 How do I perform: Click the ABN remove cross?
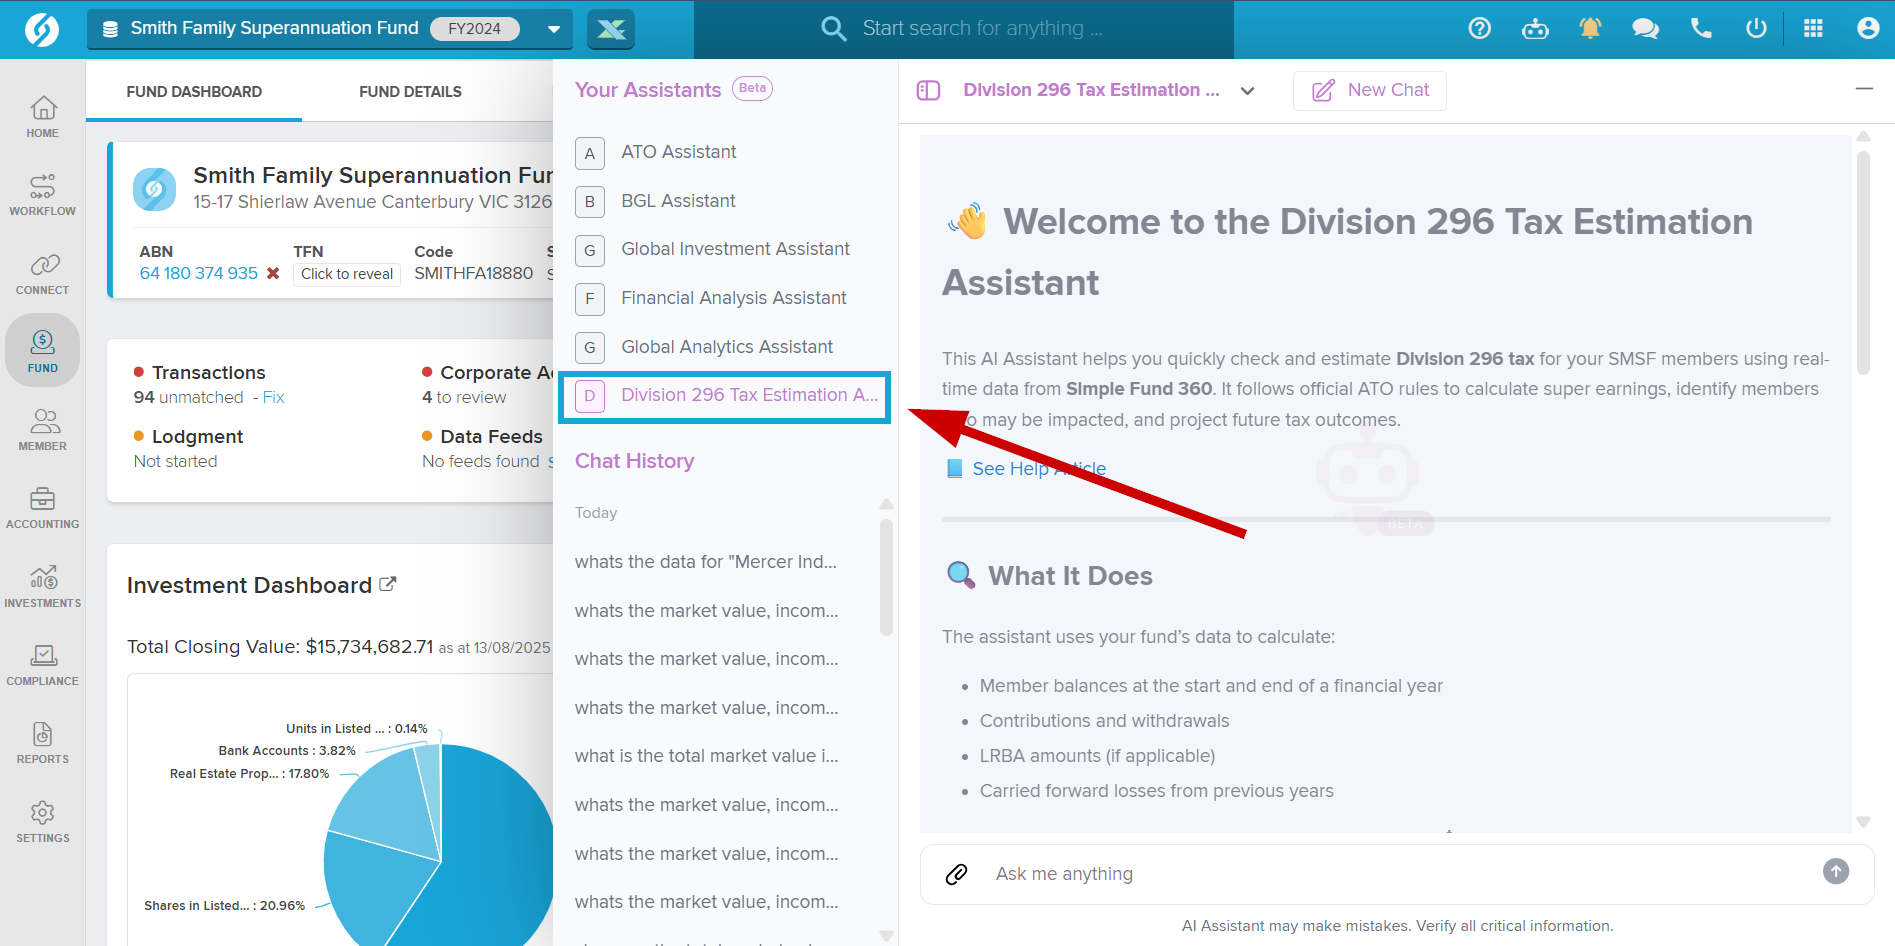pos(273,272)
